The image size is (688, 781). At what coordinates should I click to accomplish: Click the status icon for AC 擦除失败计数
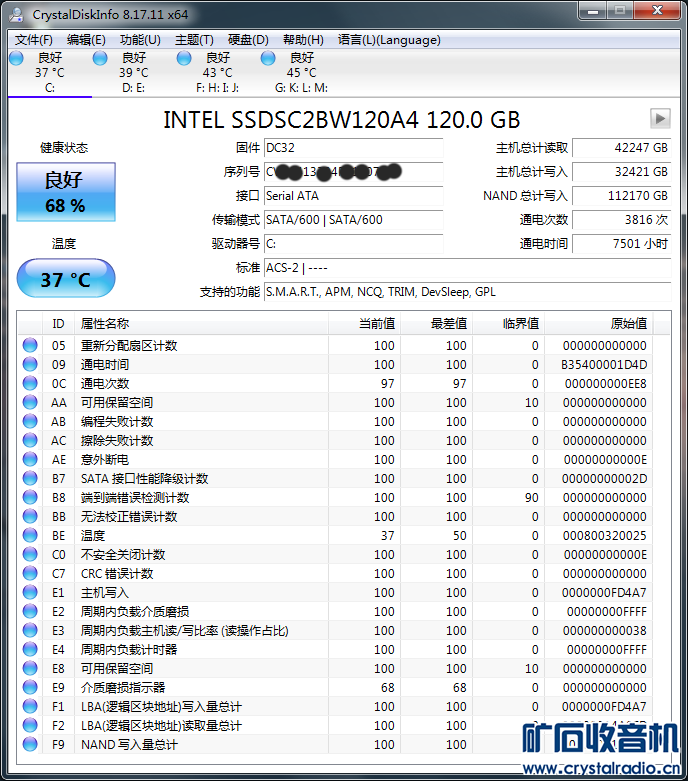coord(30,440)
